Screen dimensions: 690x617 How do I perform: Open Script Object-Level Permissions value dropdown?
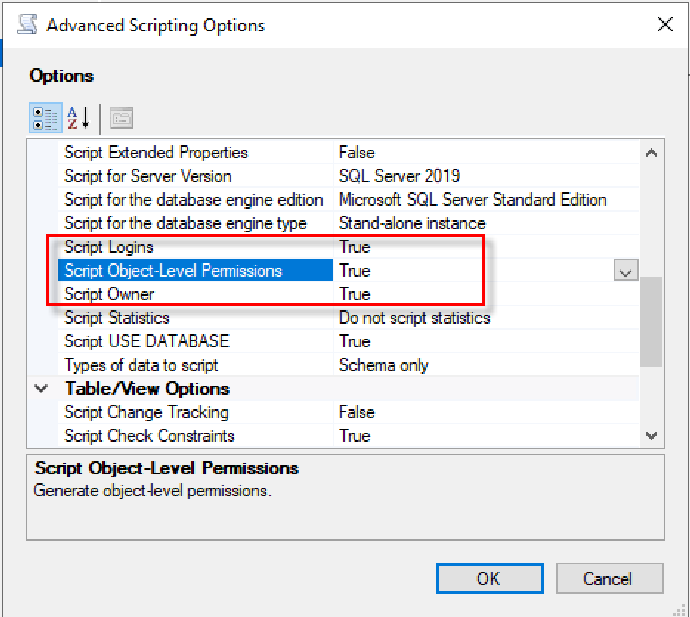626,271
